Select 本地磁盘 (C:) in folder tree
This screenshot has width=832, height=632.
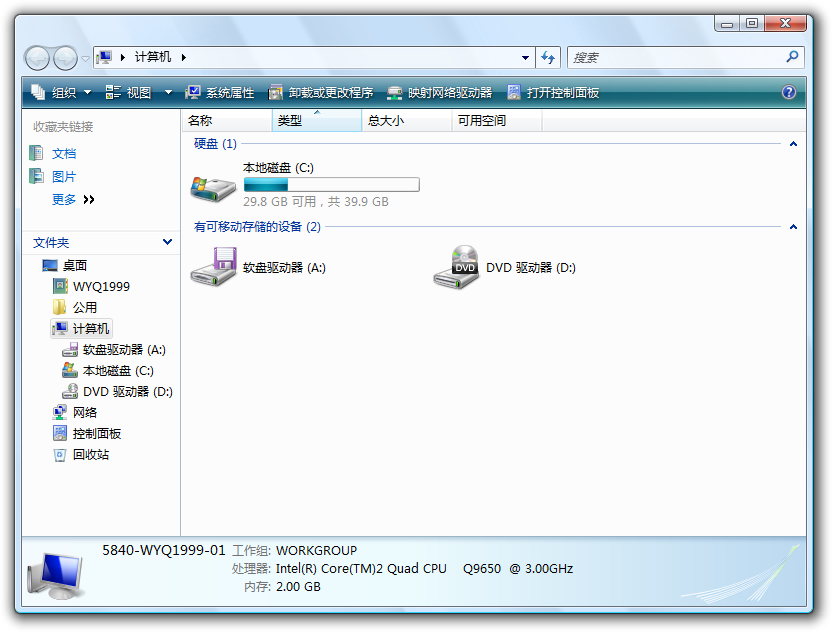tap(118, 370)
